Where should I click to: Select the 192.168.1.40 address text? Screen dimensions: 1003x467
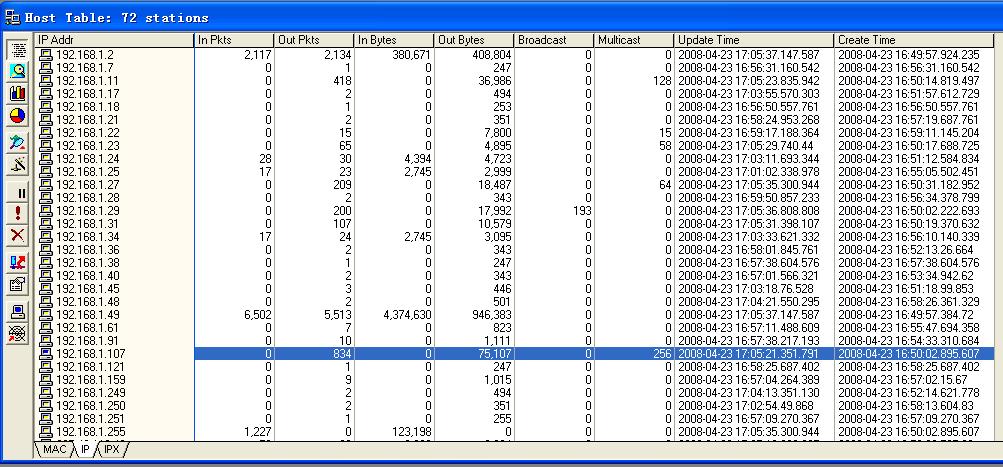click(88, 276)
